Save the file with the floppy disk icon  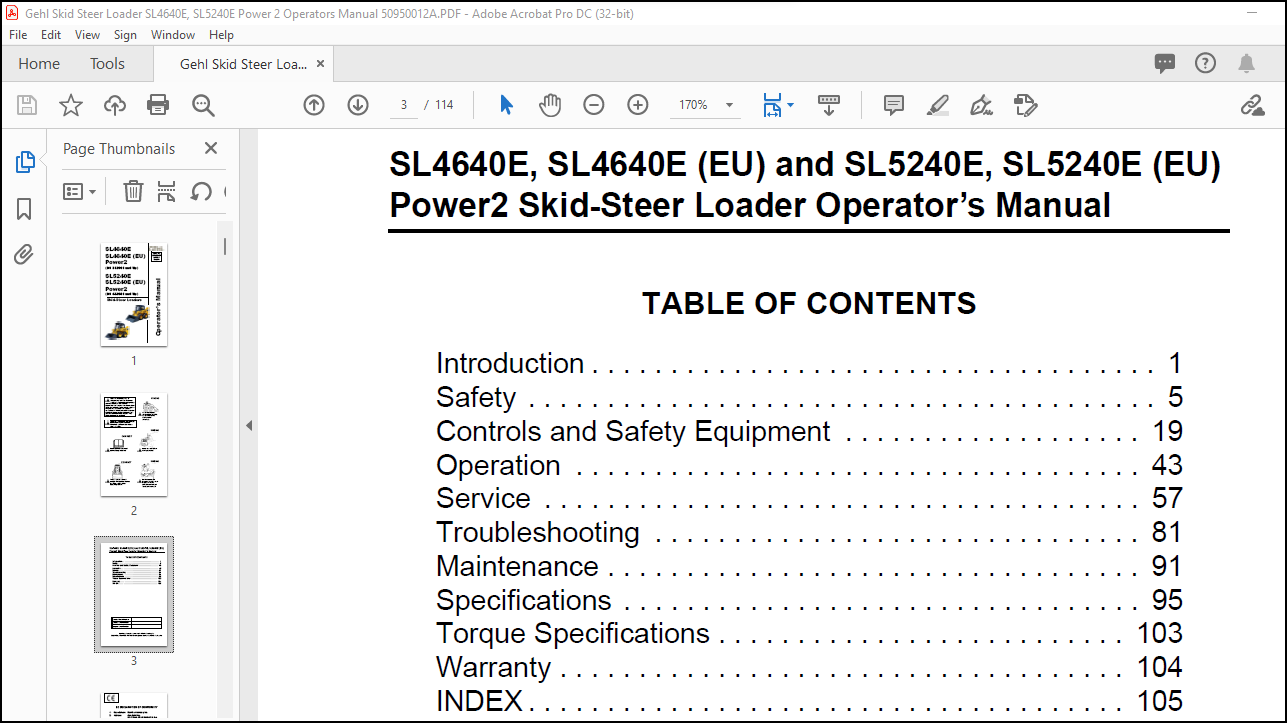[x=27, y=105]
